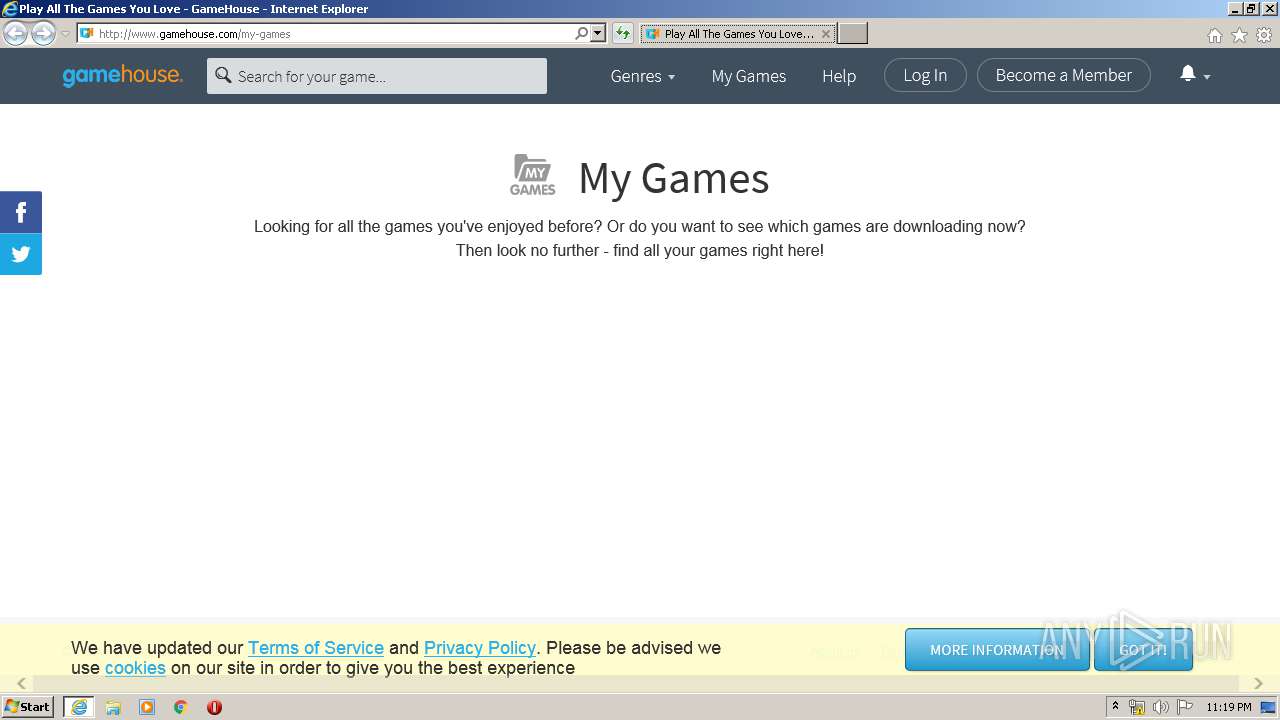The image size is (1280, 720).
Task: Open the recent pages dropdown arrow
Action: point(65,34)
